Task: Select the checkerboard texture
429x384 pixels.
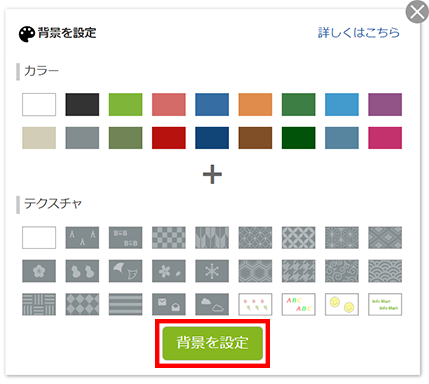Action: tap(169, 238)
